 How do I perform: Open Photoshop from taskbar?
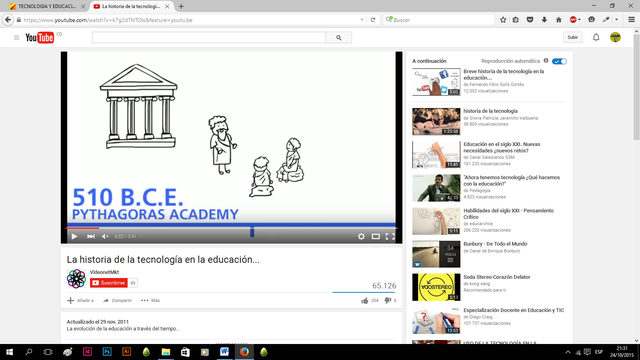pos(107,351)
